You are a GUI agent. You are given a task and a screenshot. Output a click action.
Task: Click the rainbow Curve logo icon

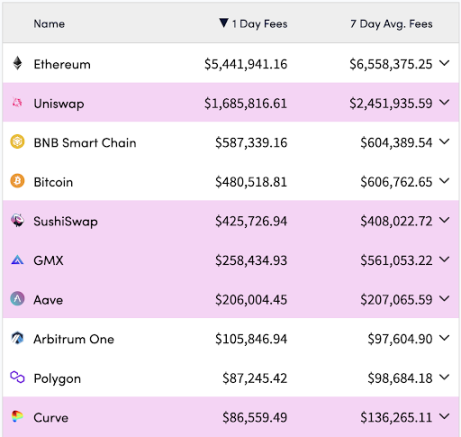[17, 416]
